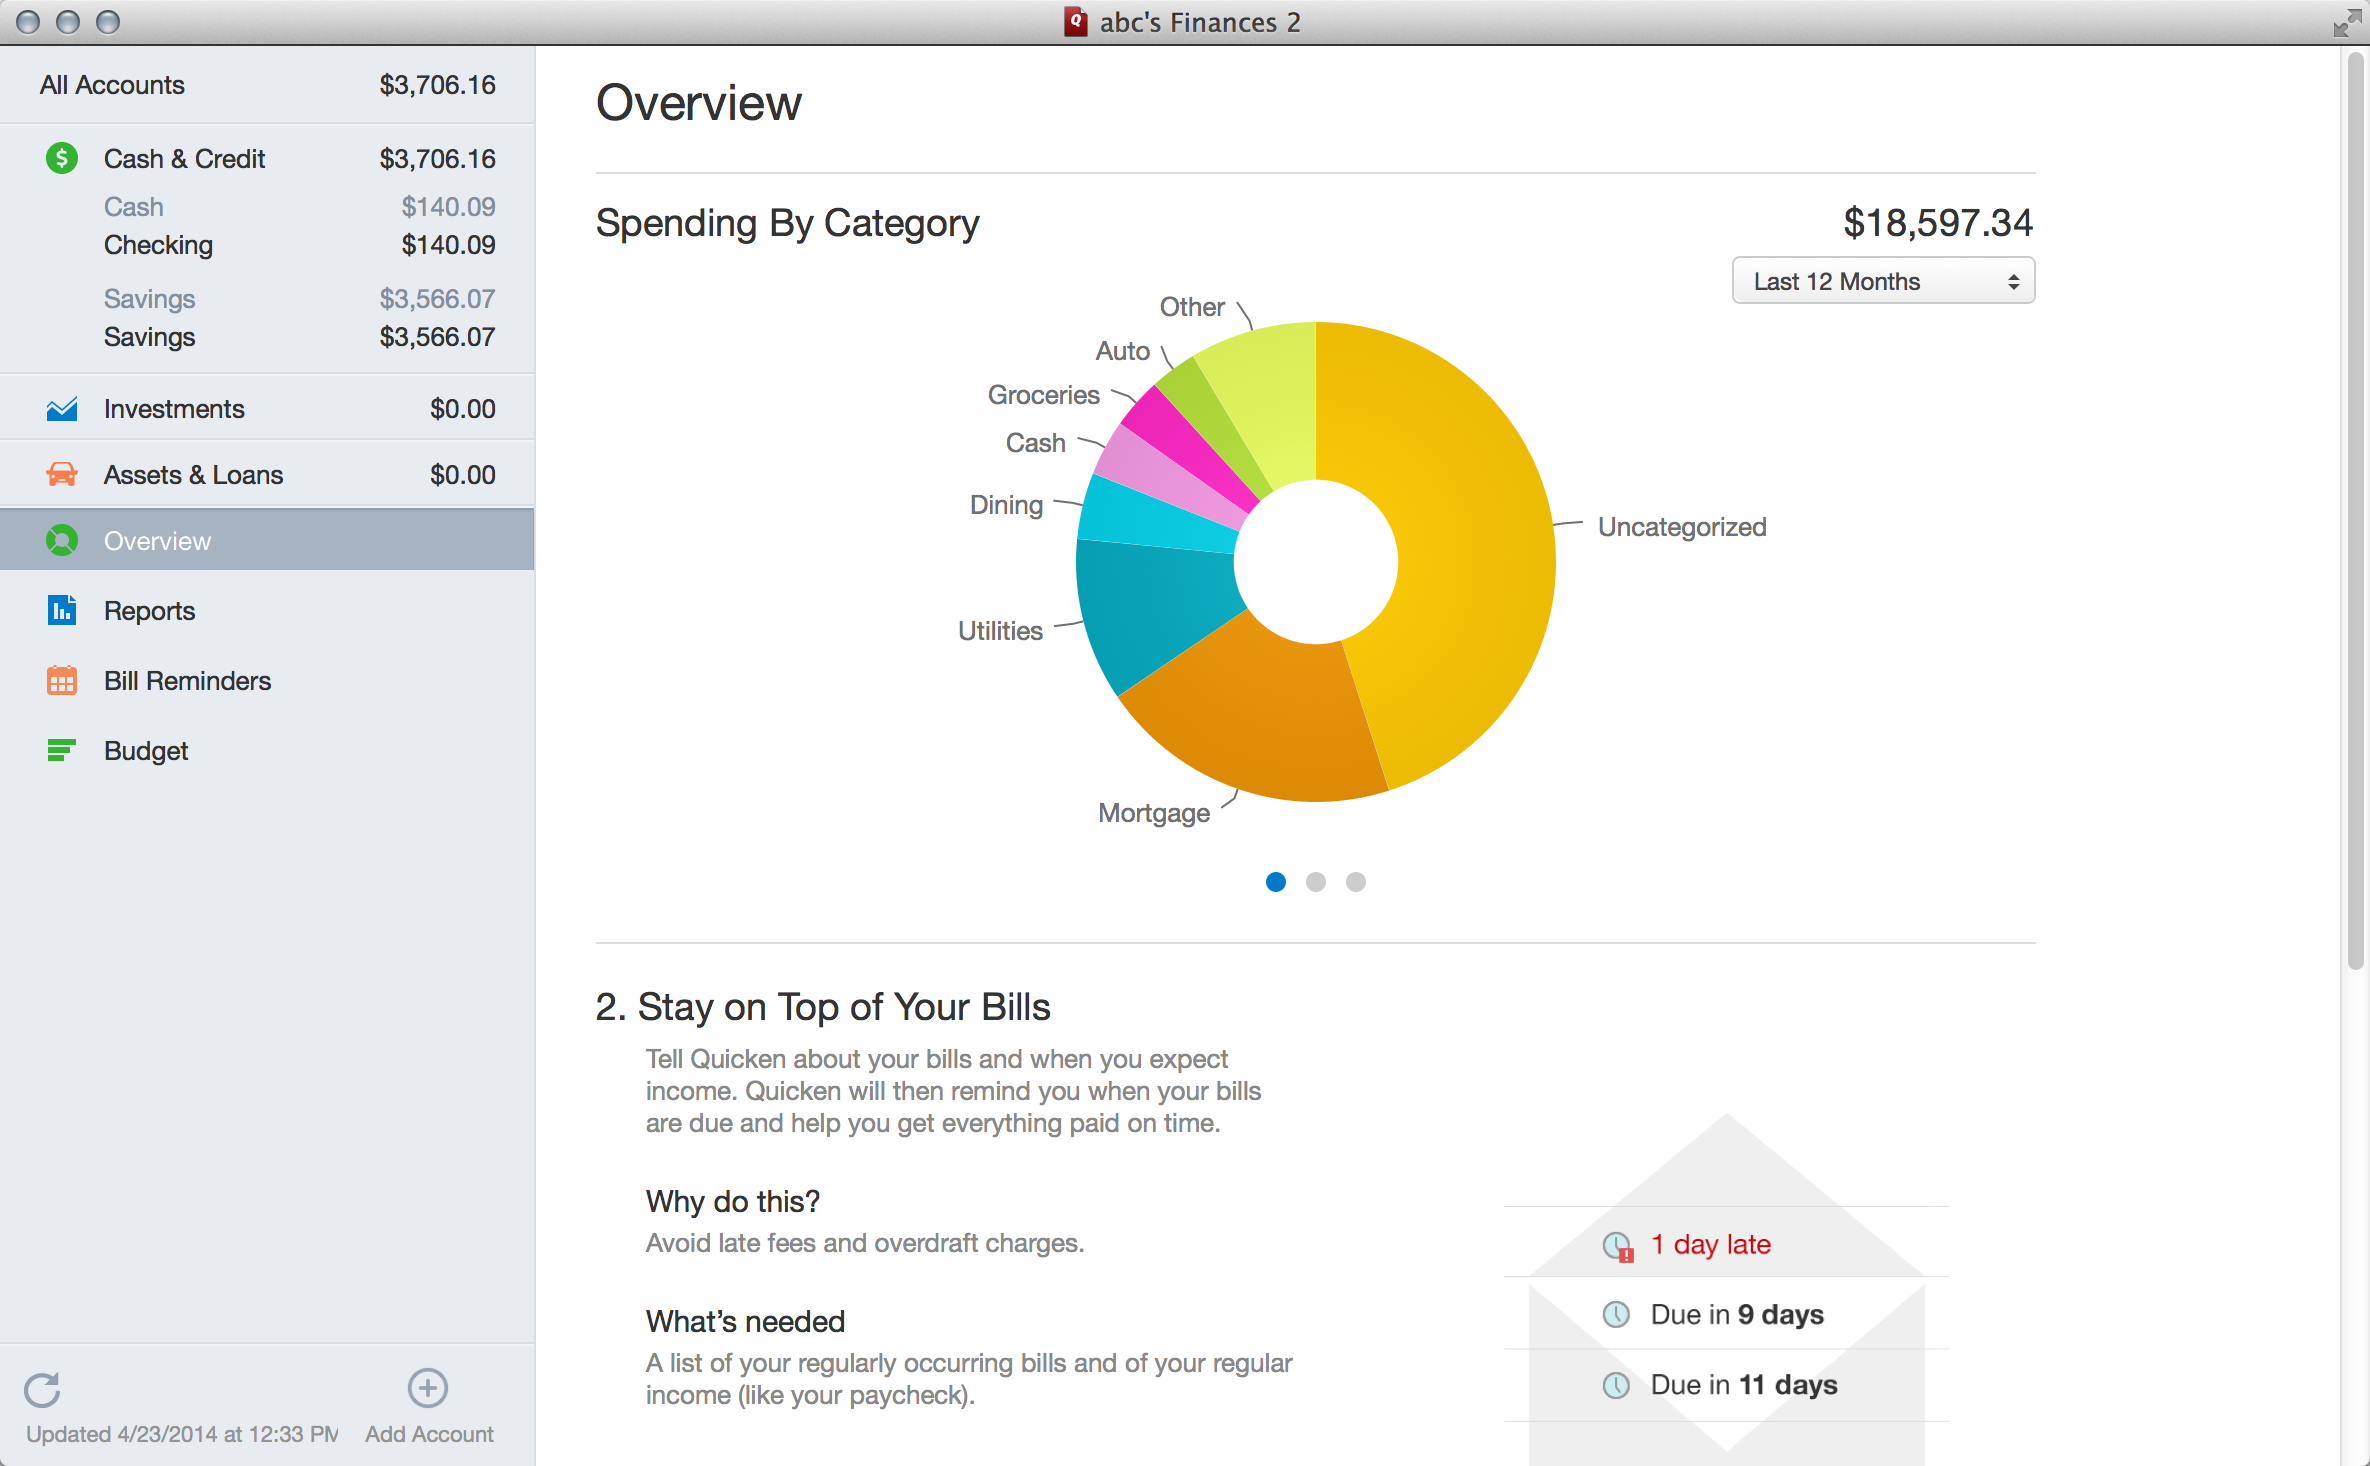Image resolution: width=2370 pixels, height=1466 pixels.
Task: Open the Reports bar chart icon
Action: click(x=59, y=611)
